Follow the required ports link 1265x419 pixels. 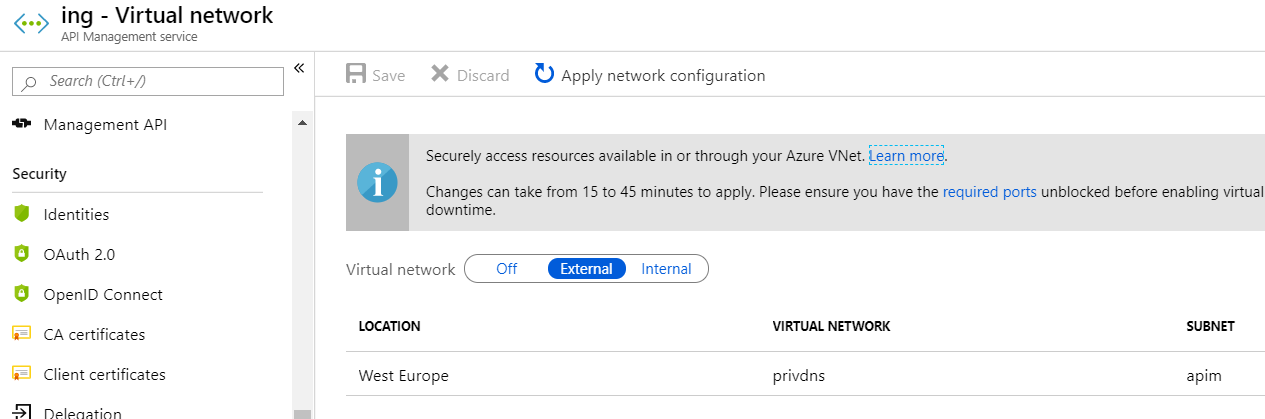click(x=989, y=192)
